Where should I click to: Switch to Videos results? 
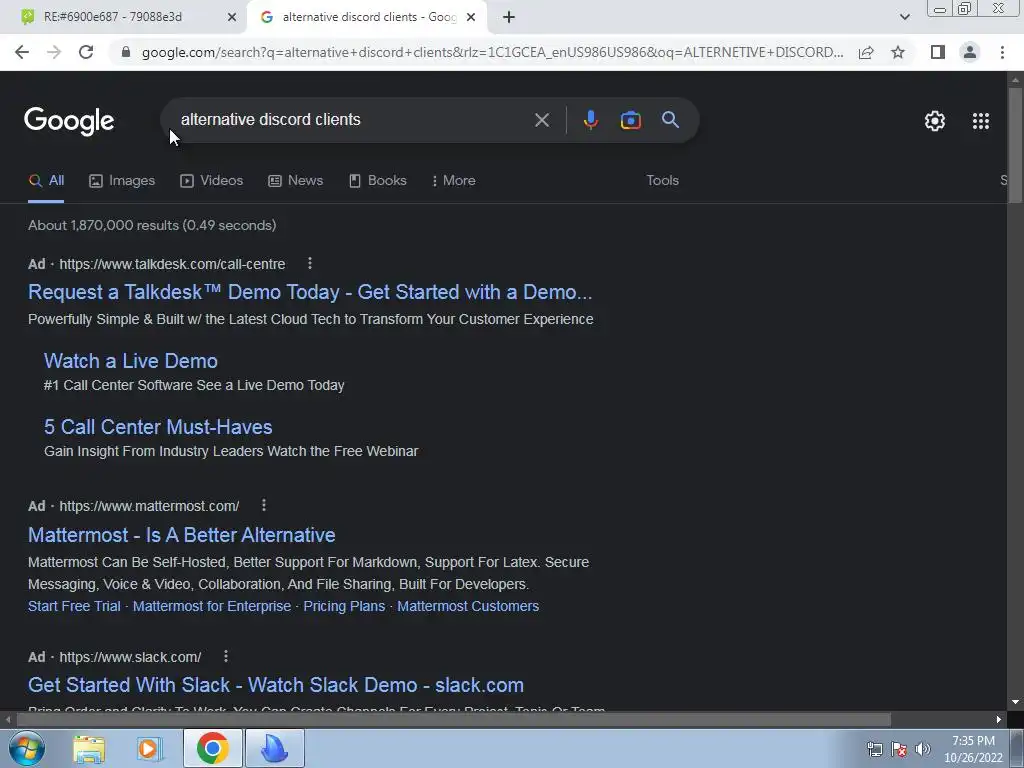tap(212, 181)
